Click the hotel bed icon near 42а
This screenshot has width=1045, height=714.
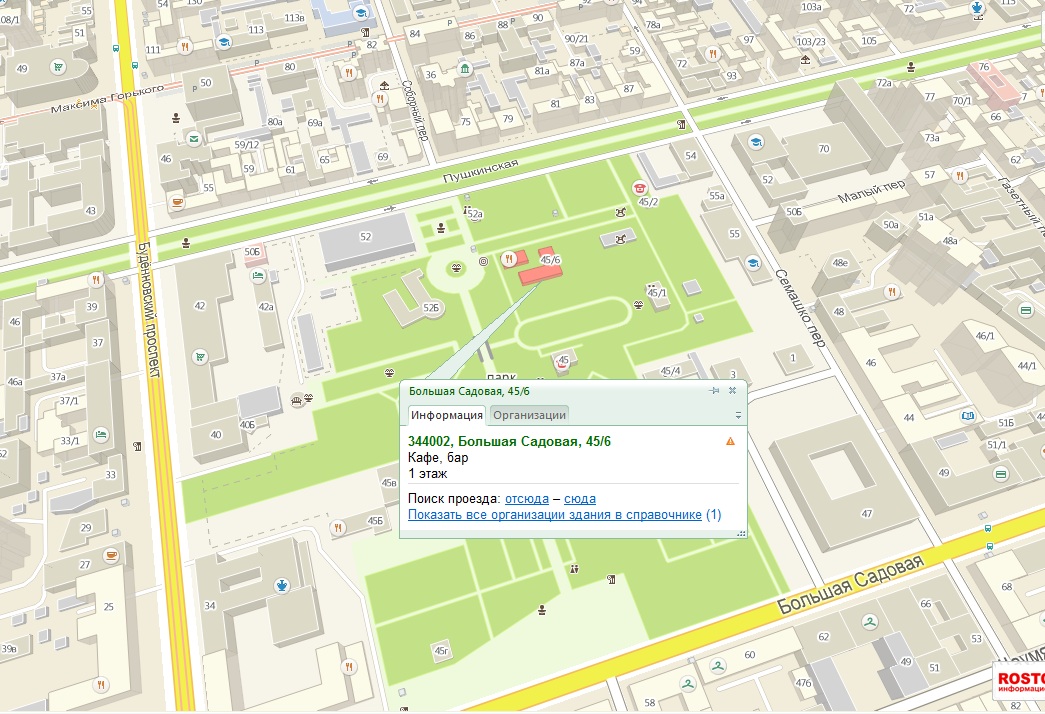tap(258, 276)
